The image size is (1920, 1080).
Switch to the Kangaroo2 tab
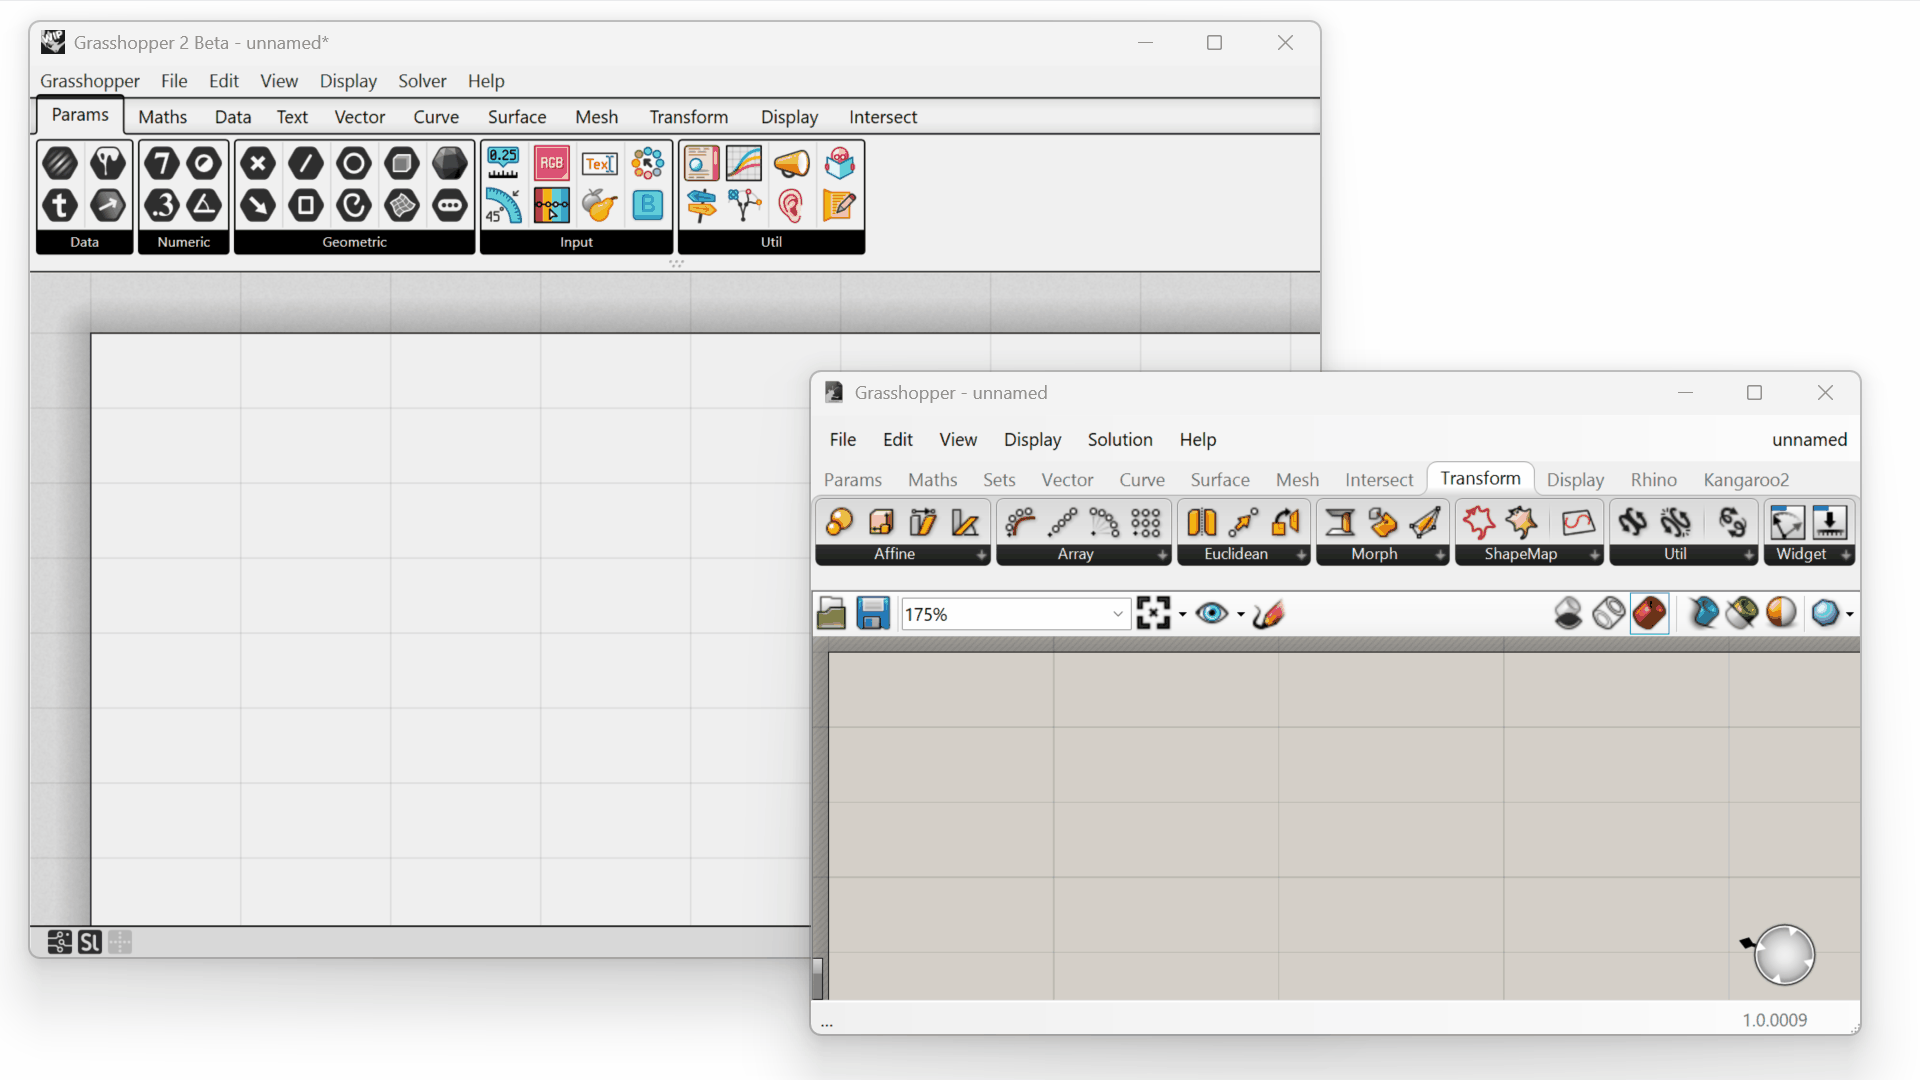click(x=1746, y=480)
